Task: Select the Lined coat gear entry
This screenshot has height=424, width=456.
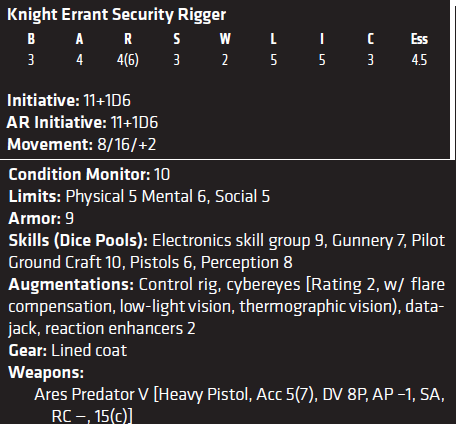Action: (89, 351)
